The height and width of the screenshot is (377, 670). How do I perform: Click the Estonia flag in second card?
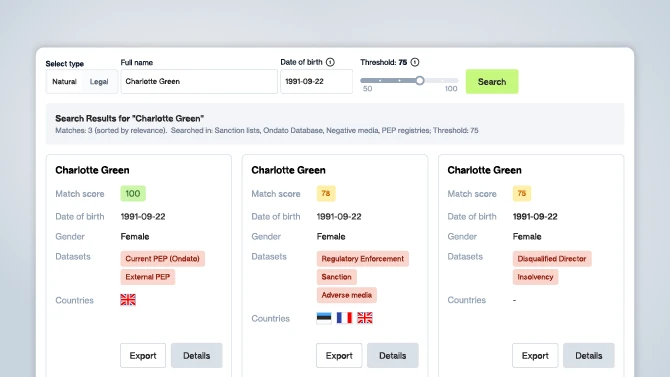(324, 318)
